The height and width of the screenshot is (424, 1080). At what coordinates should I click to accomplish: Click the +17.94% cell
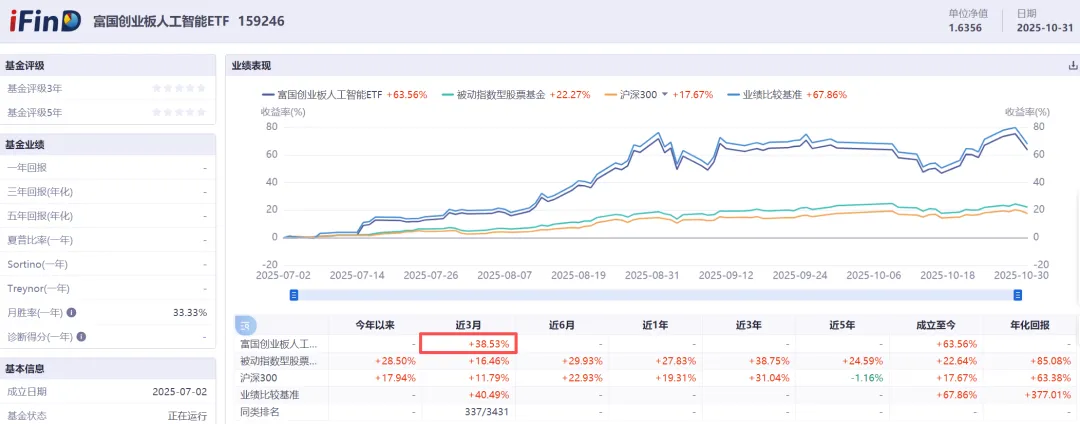point(396,378)
